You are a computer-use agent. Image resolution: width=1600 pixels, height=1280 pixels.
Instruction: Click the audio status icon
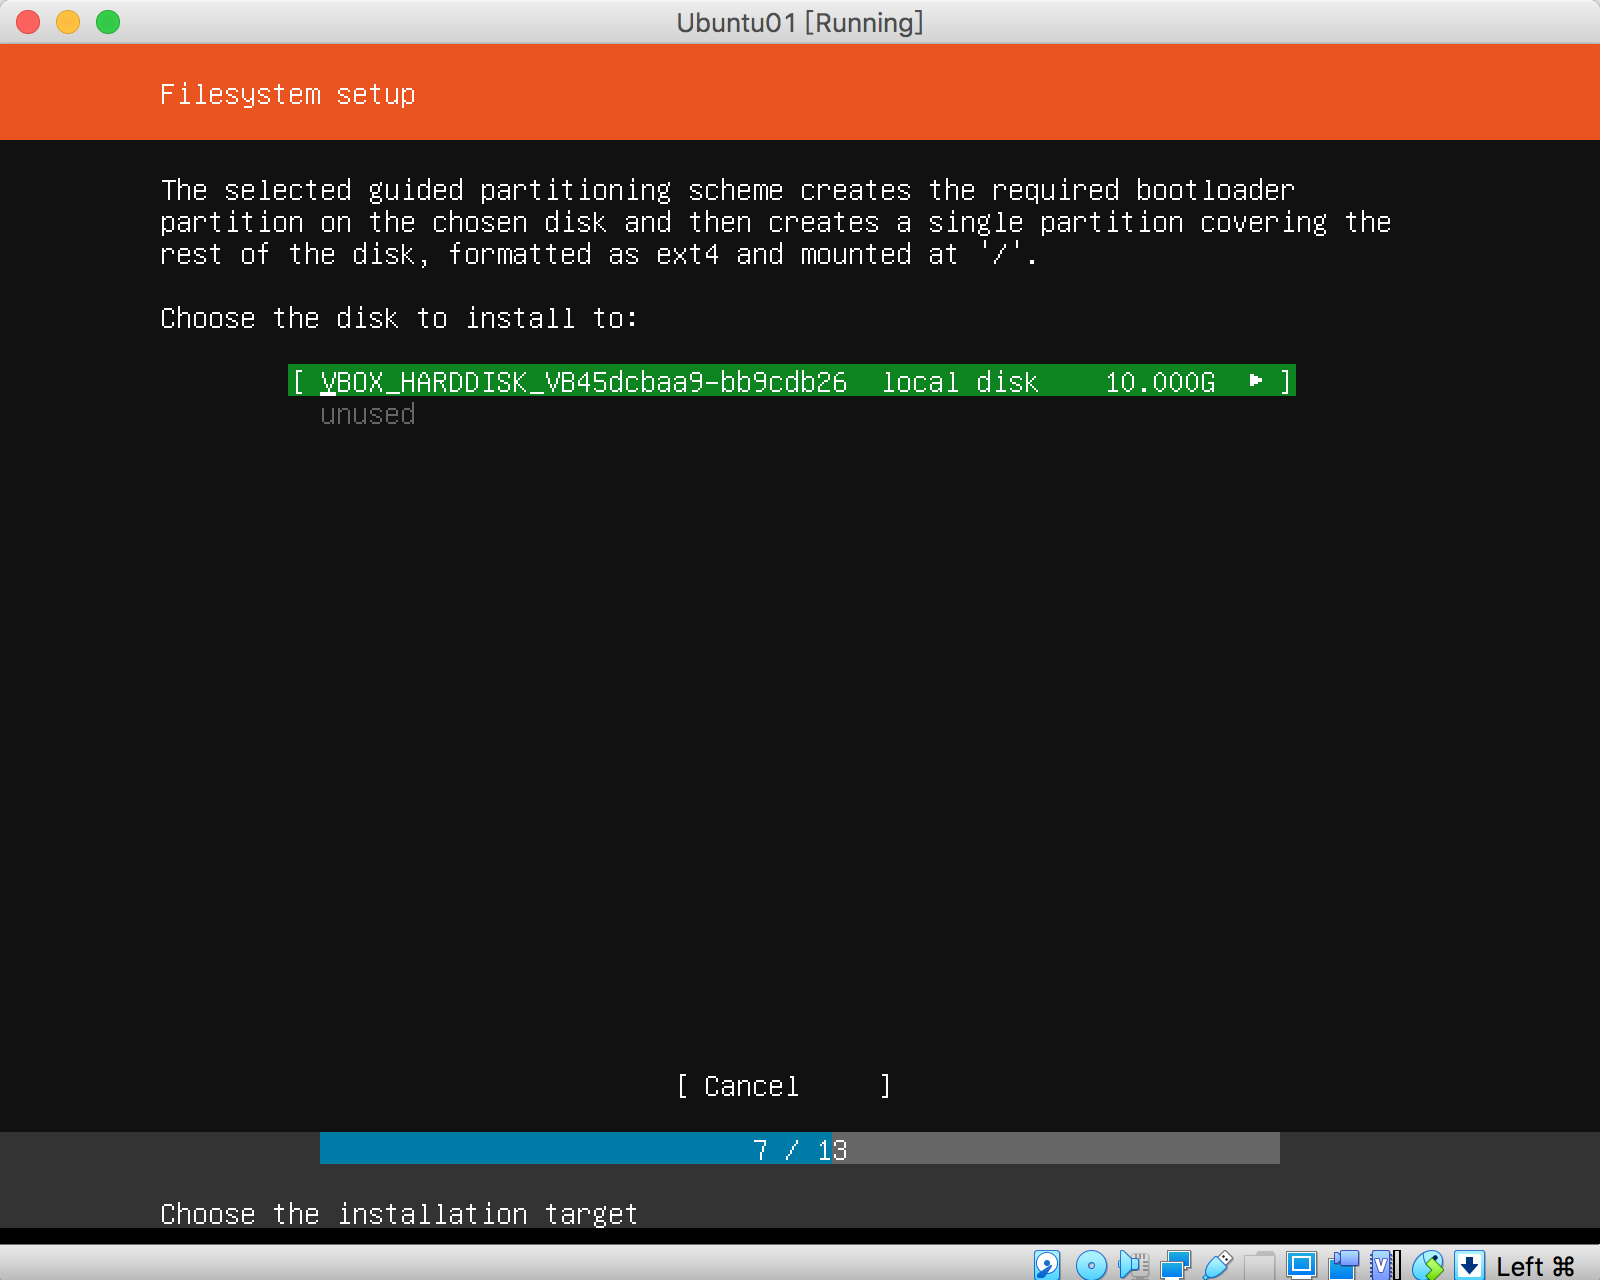(1134, 1265)
